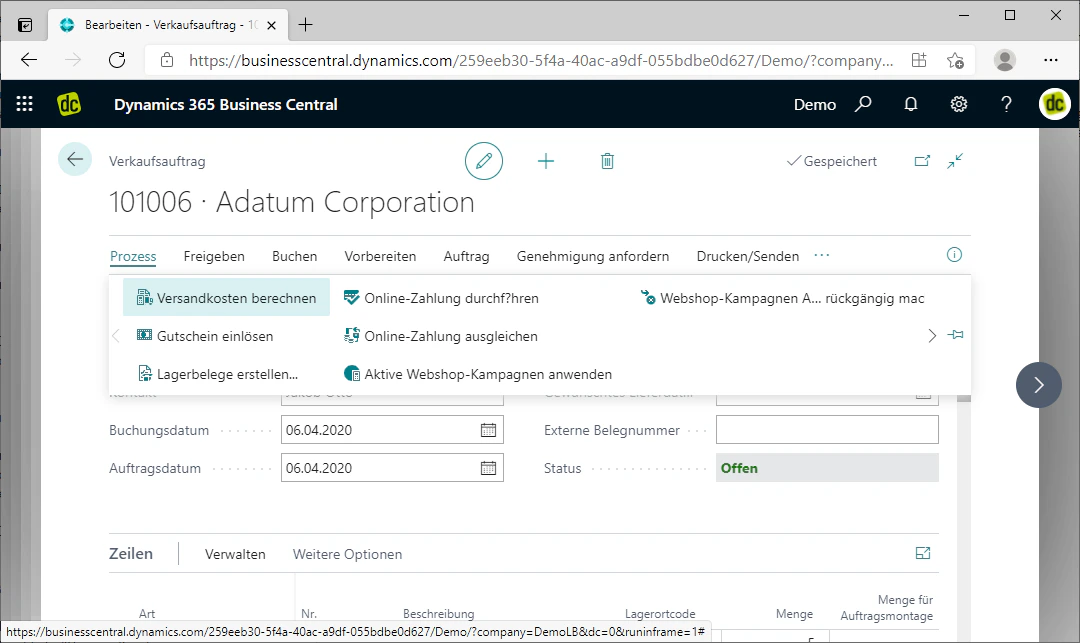Open a new browser tab
This screenshot has height=643, width=1080.
pos(305,25)
